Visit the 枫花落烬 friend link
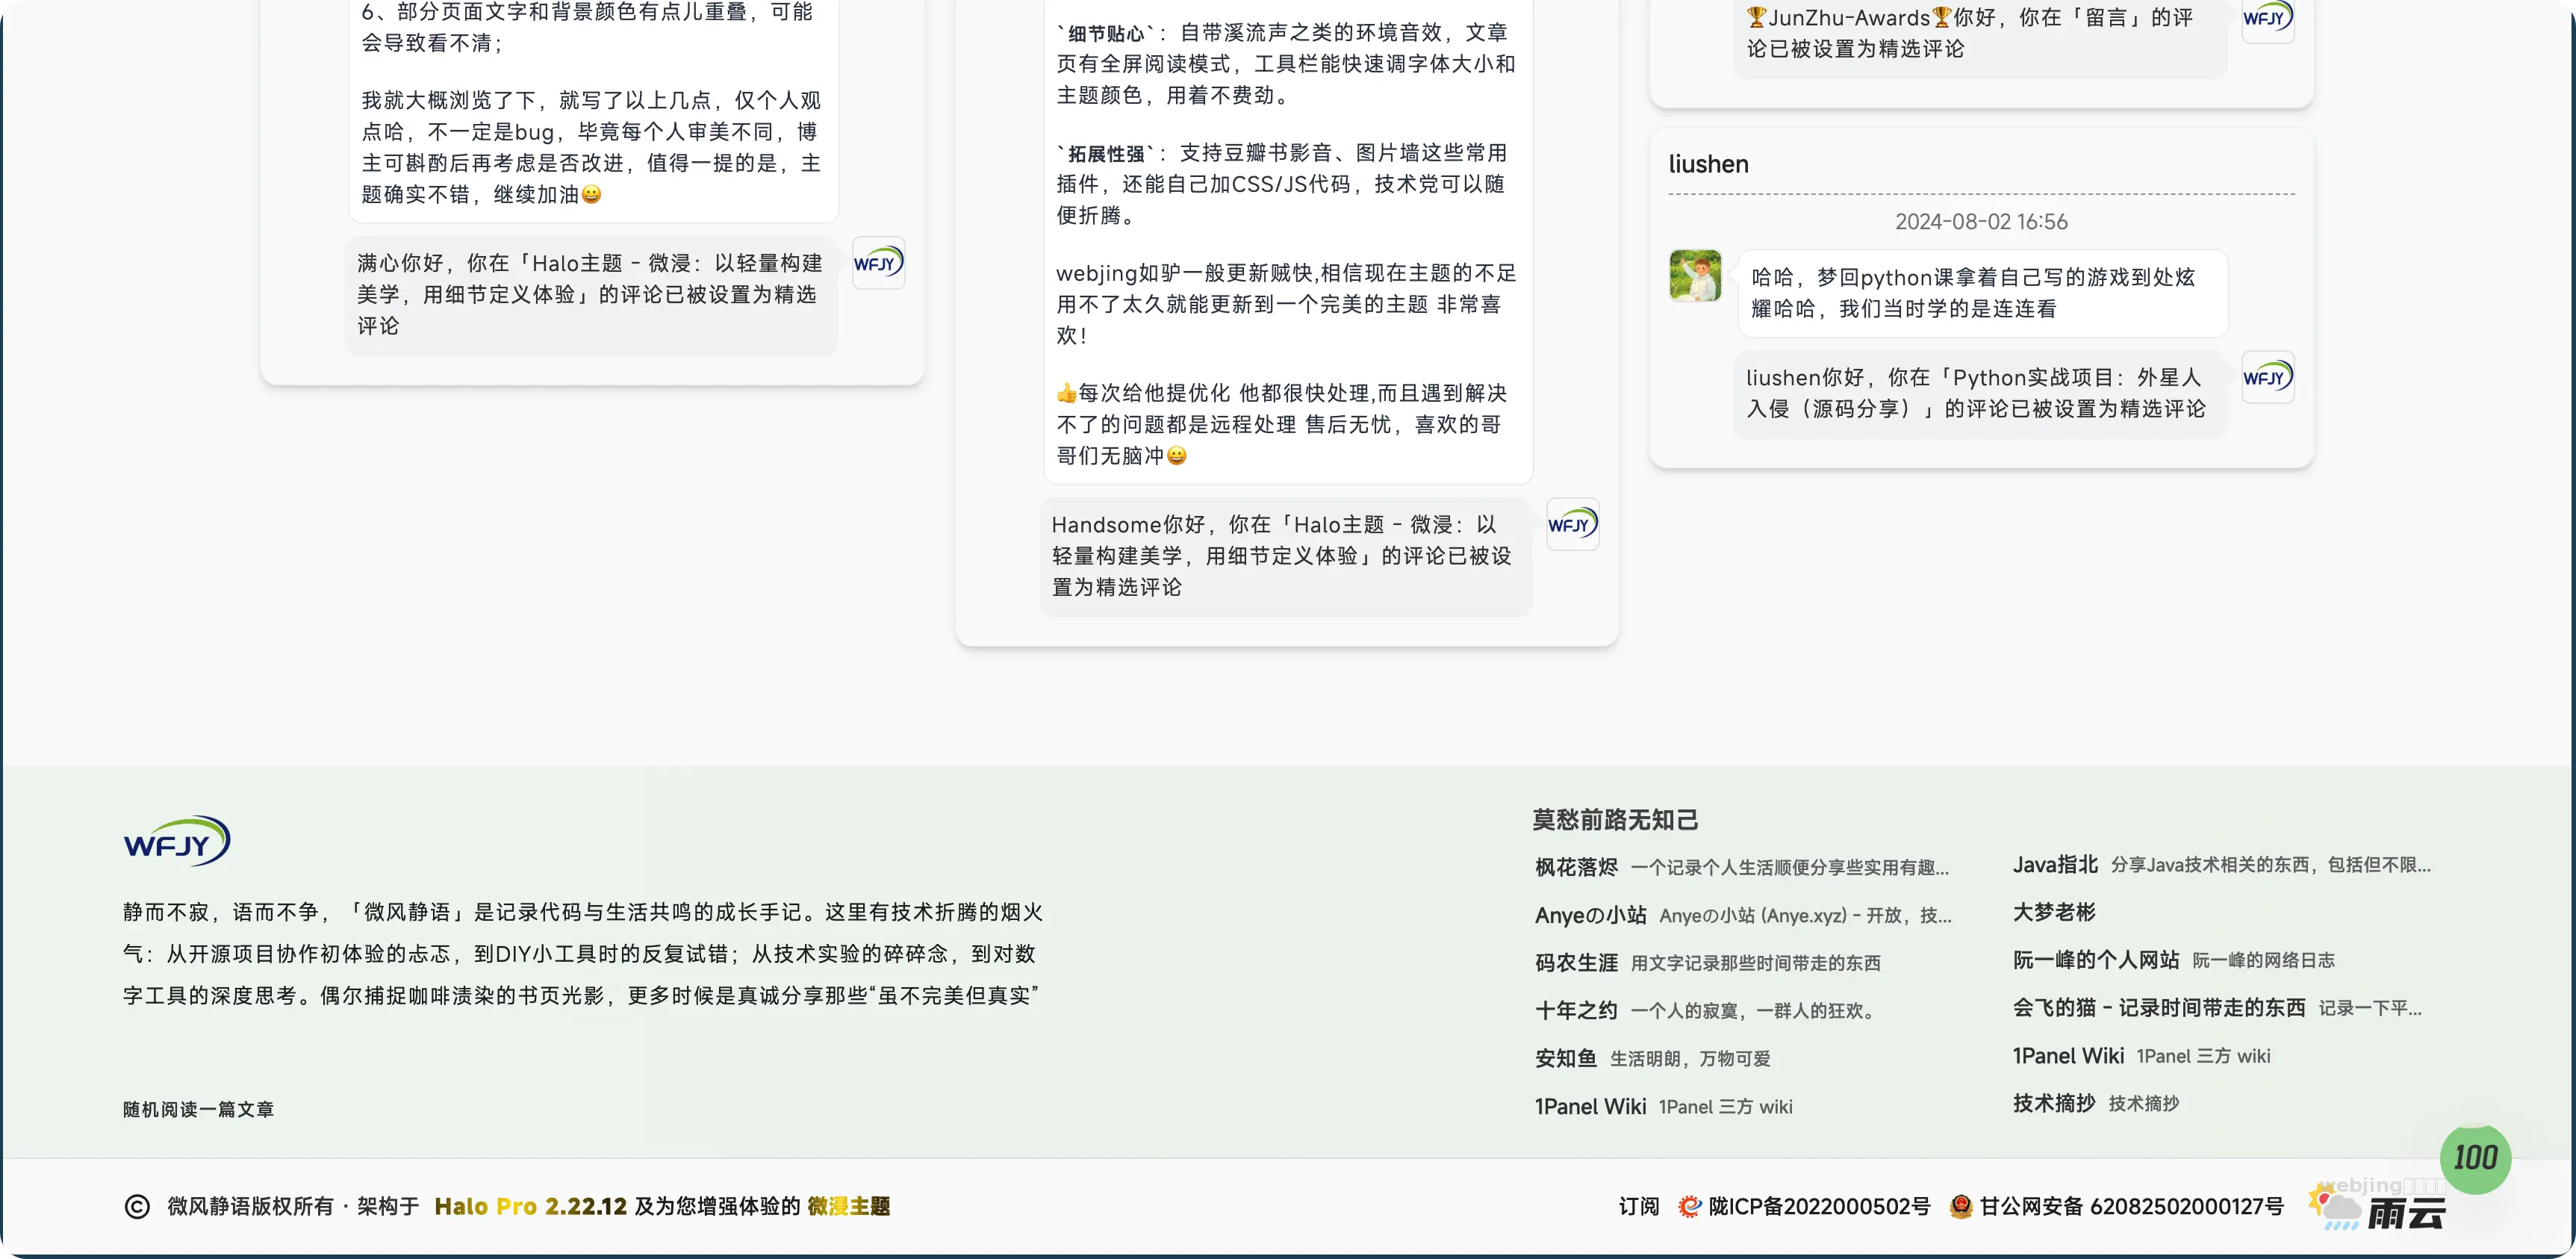The height and width of the screenshot is (1259, 2576). pyautogui.click(x=1576, y=867)
